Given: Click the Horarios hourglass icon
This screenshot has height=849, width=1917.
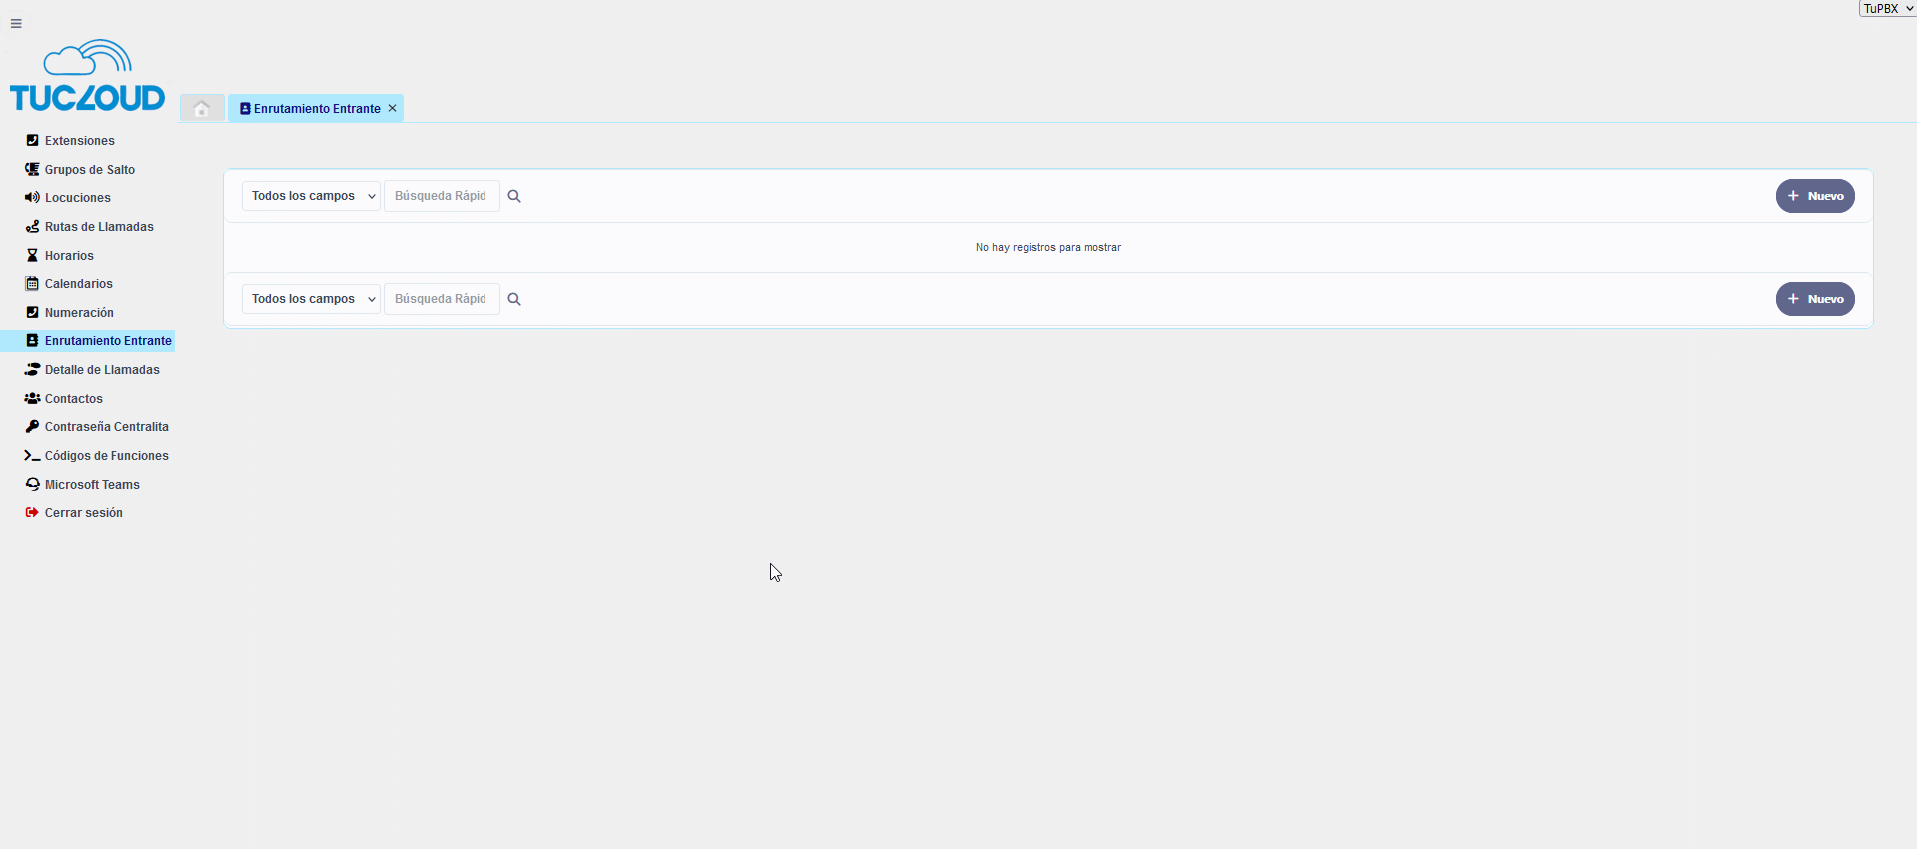Looking at the screenshot, I should point(32,256).
